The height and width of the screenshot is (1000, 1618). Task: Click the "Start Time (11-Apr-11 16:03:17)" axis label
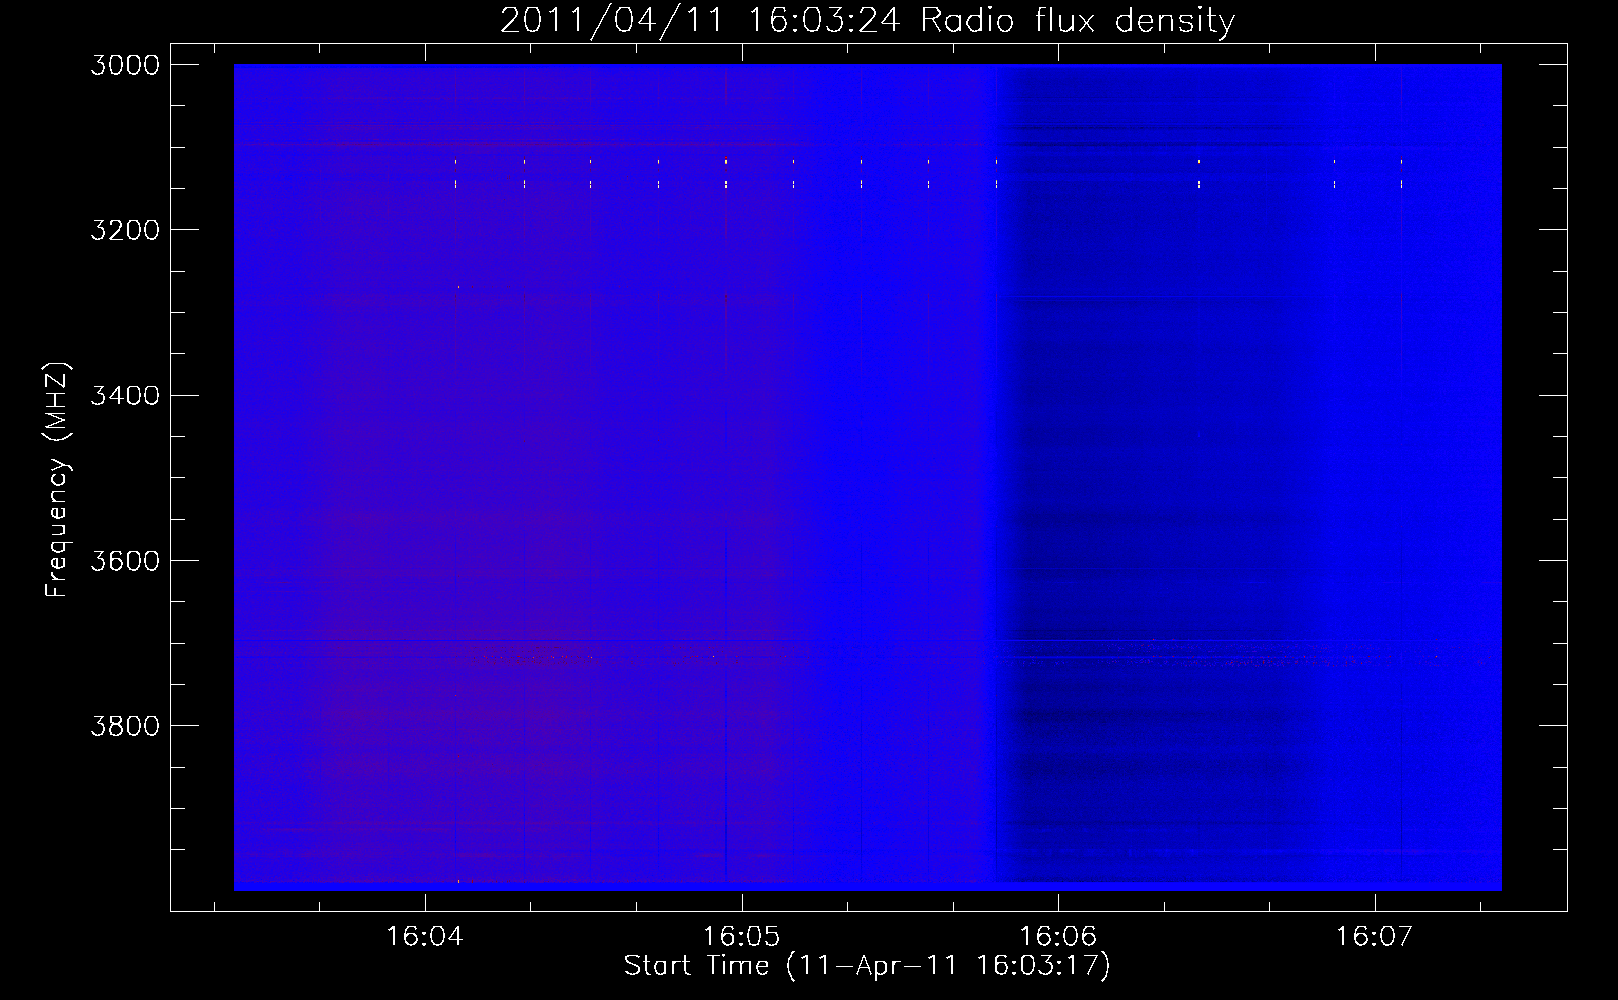[867, 966]
